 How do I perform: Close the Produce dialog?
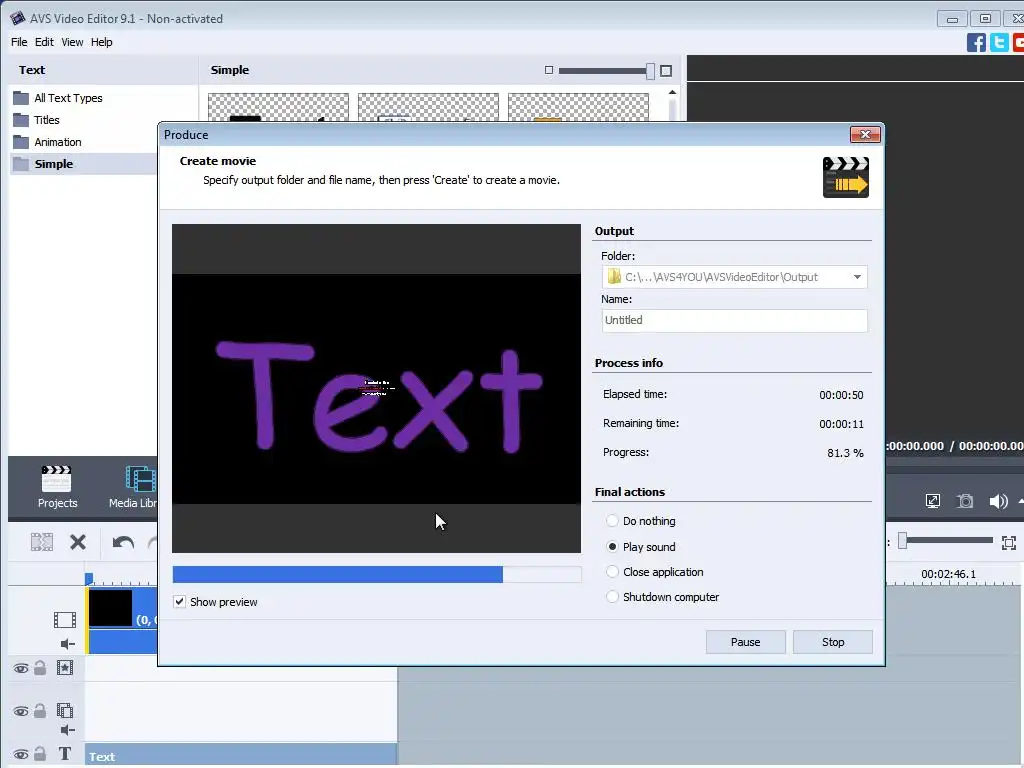click(865, 135)
